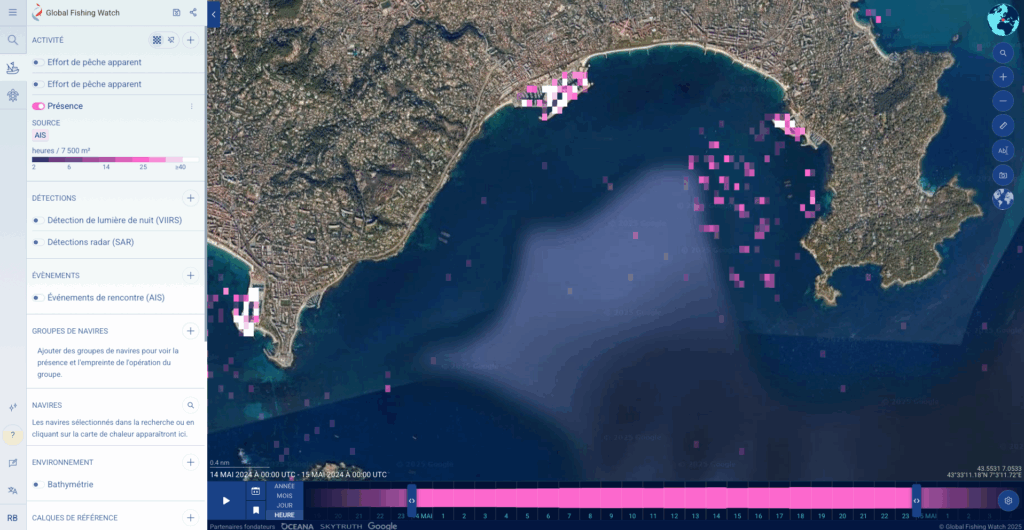The width and height of the screenshot is (1024, 530).
Task: Open the vessel search magnifier in Navires
Action: tap(190, 405)
